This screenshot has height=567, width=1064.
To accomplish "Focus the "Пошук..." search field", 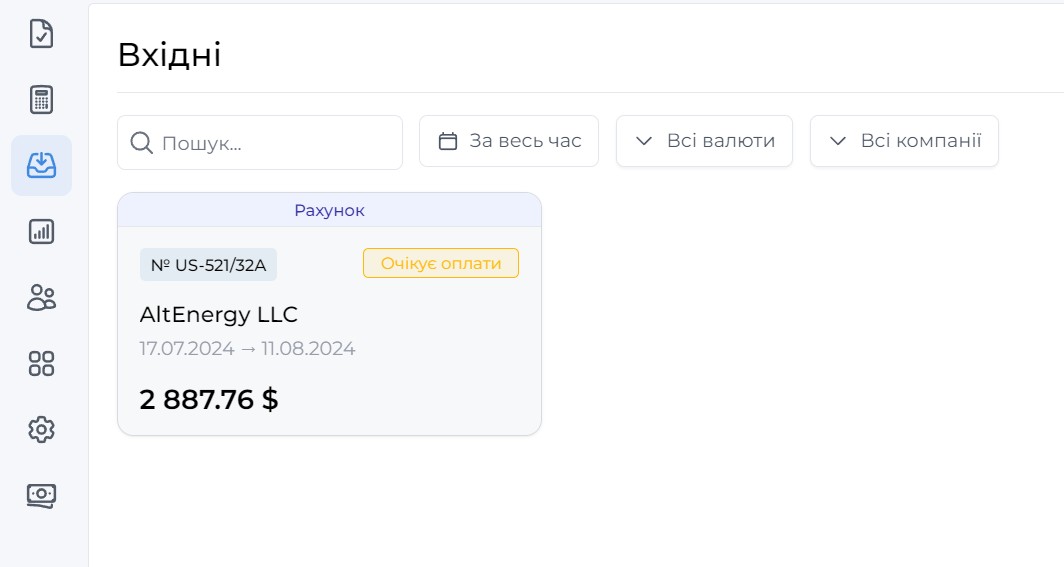I will click(x=275, y=142).
